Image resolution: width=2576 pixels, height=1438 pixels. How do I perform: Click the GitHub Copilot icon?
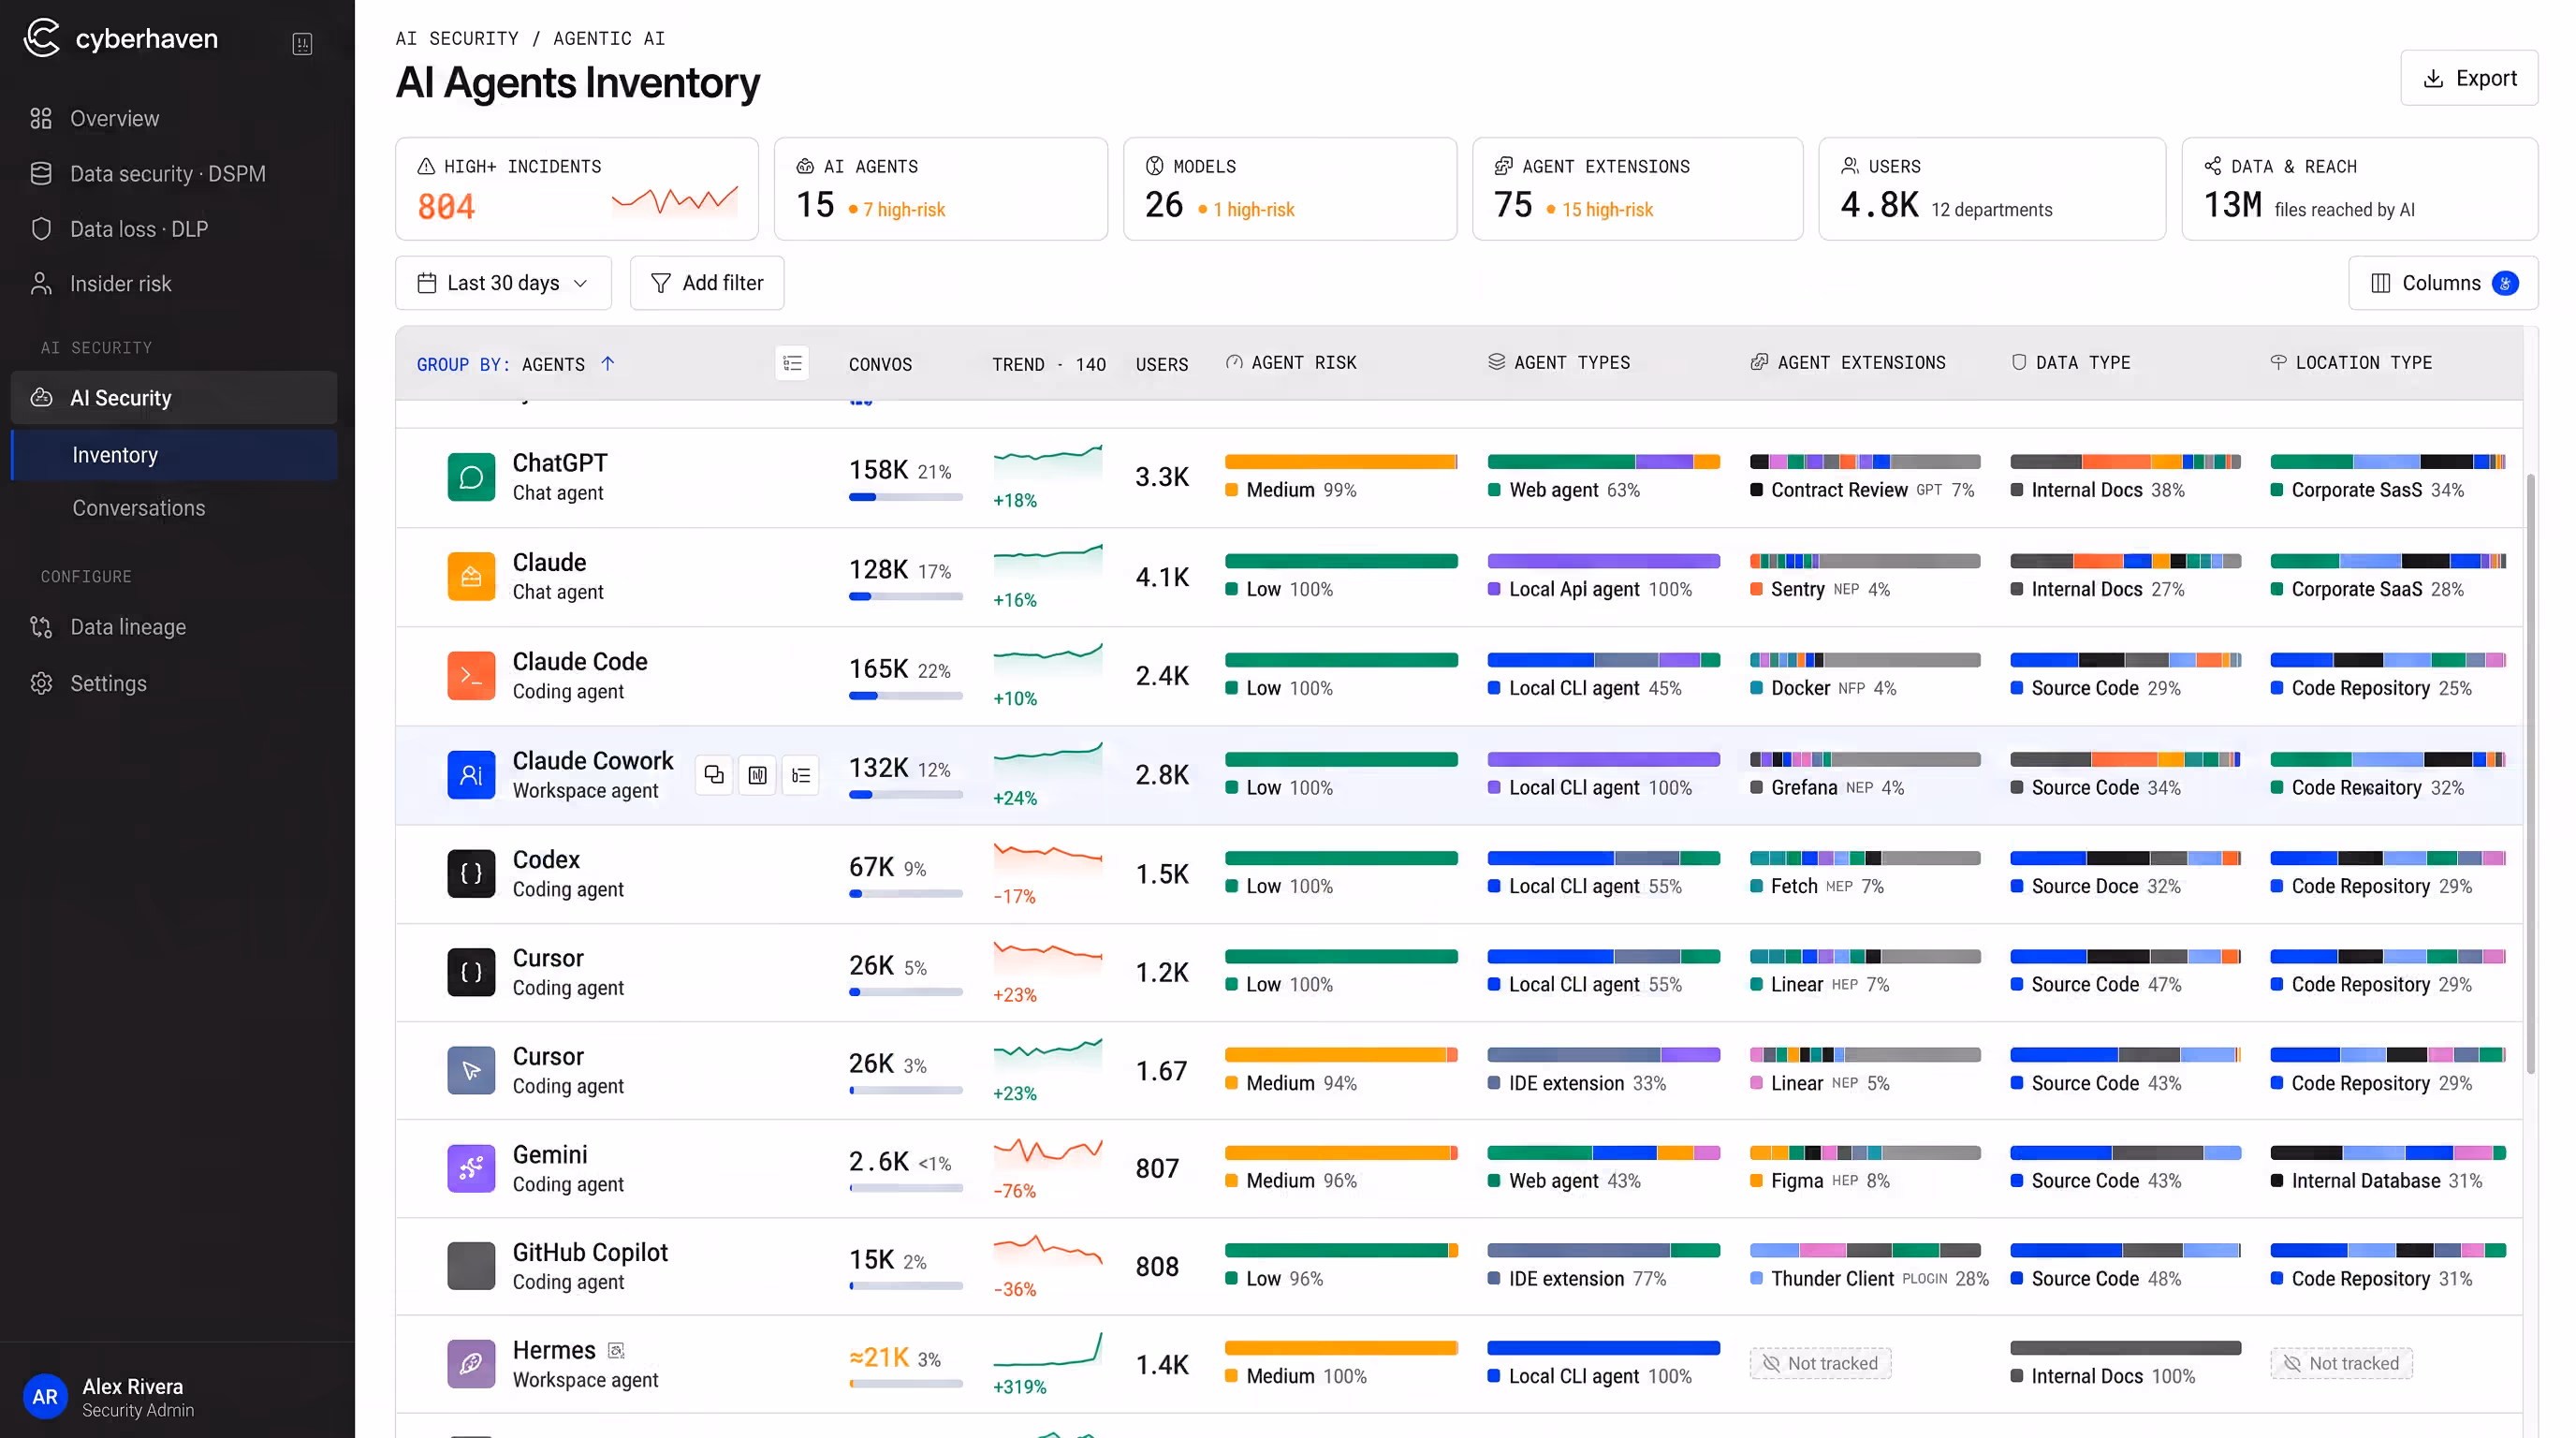471,1266
